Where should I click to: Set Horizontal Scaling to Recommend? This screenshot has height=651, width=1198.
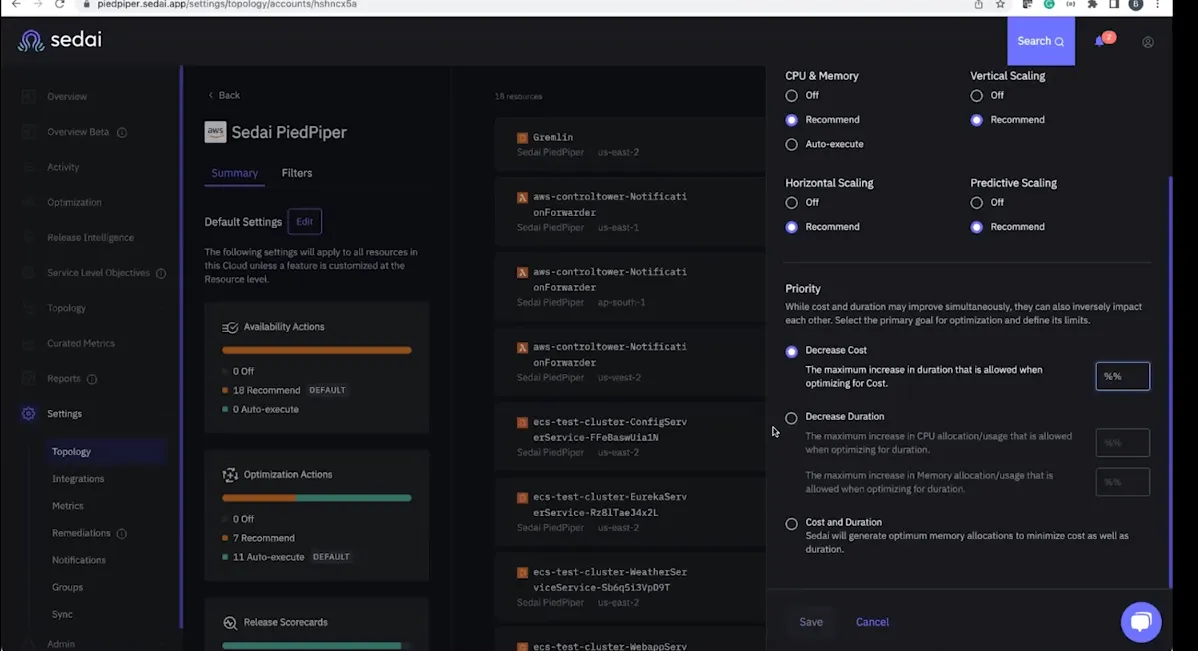click(792, 227)
